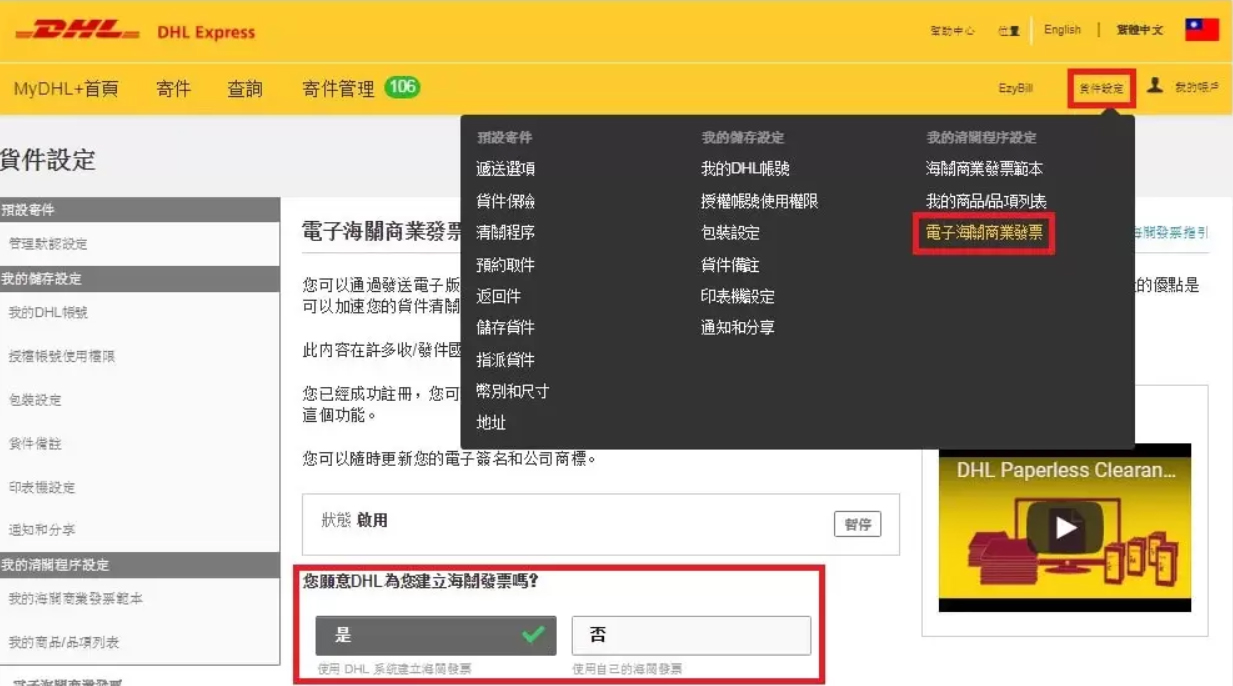
Task: Choose 通知和分享 in the dark dropdown menu
Action: tap(738, 327)
